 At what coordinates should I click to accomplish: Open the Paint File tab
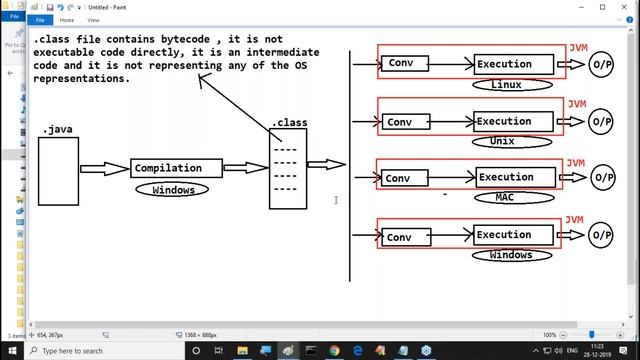click(40, 20)
